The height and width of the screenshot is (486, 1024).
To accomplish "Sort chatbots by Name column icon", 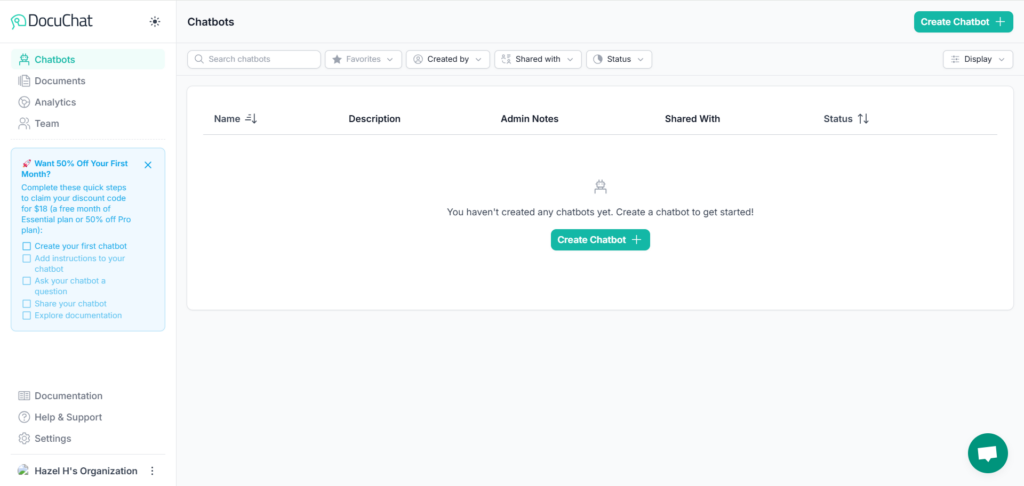I will click(x=251, y=119).
